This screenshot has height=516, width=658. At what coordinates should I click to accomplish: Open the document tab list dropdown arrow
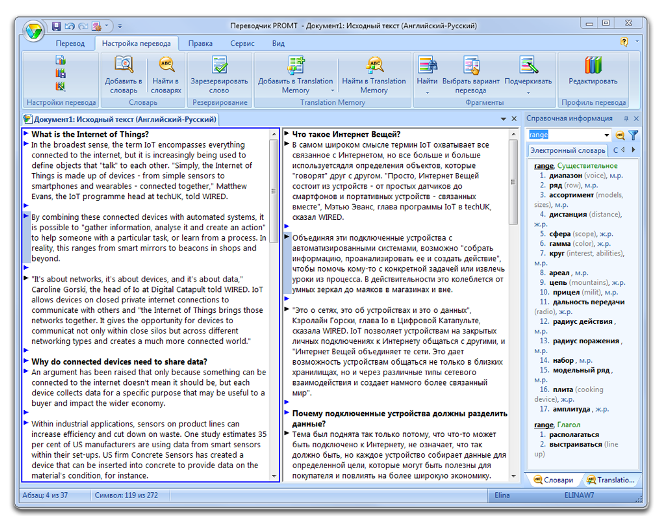pos(503,119)
